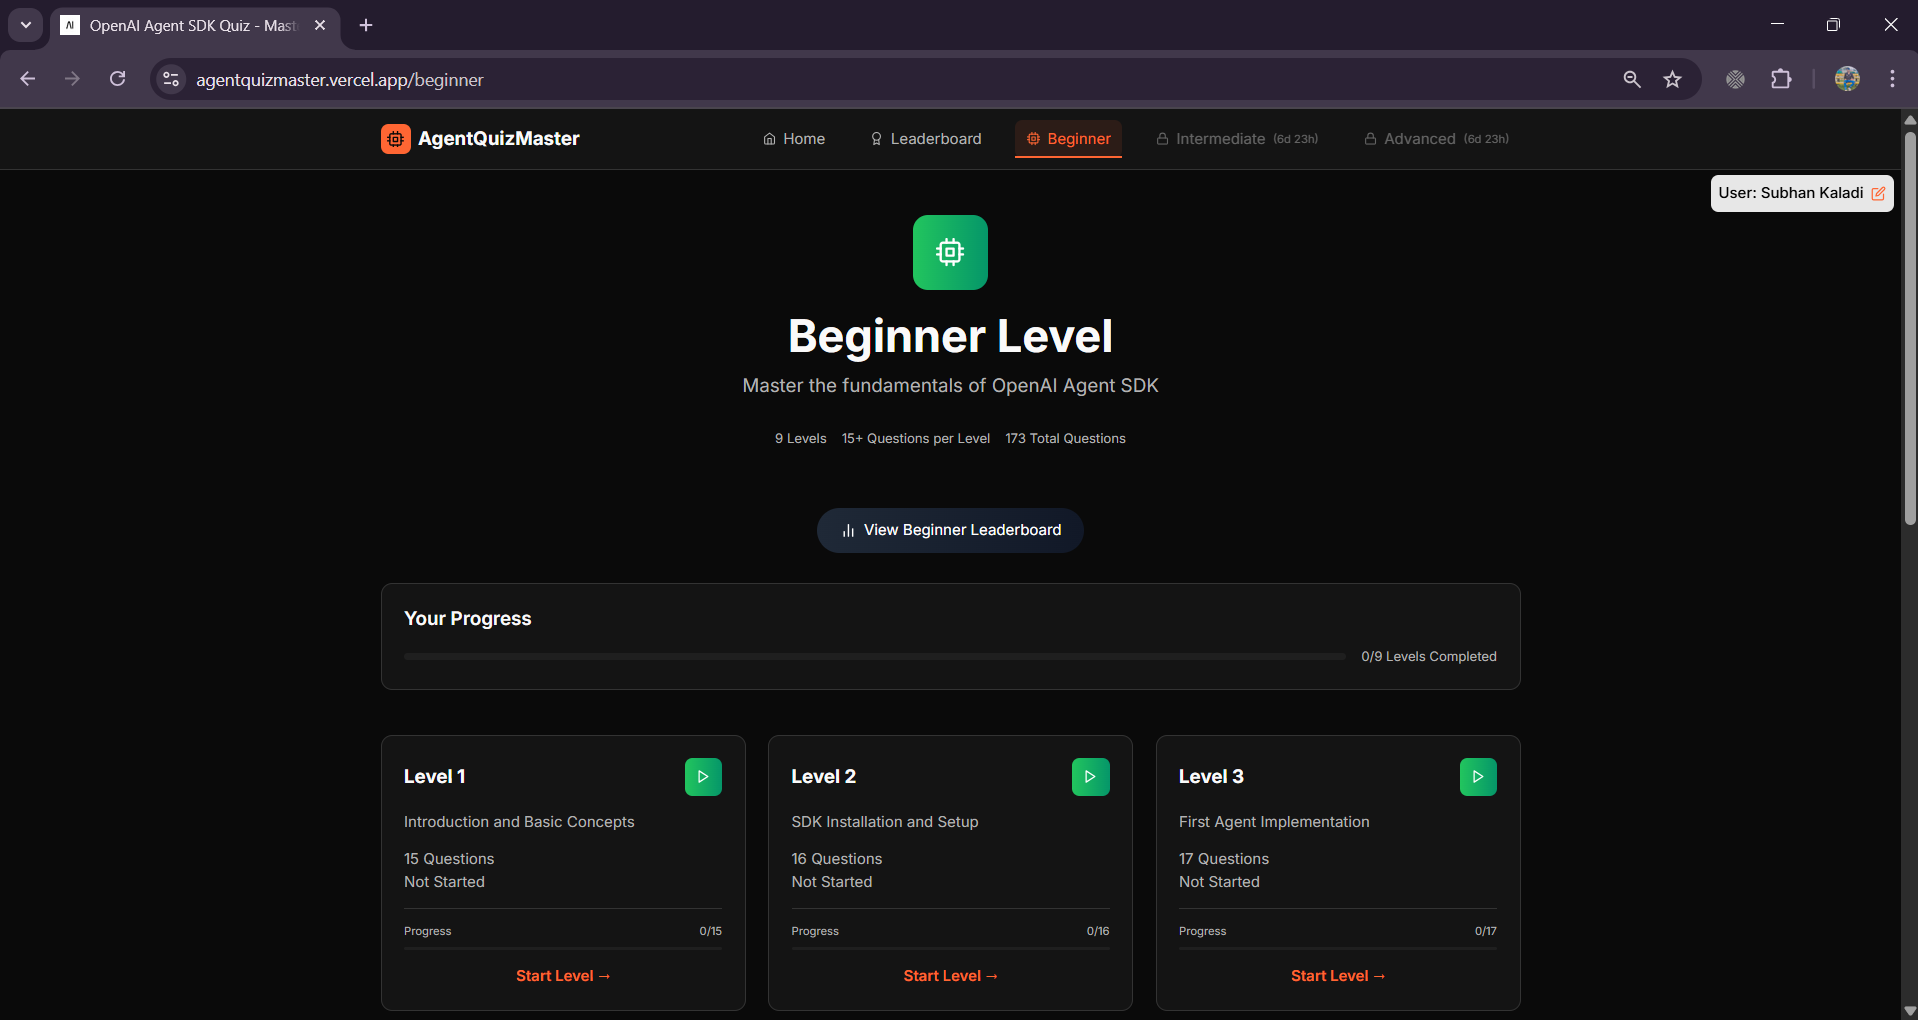Click the green play icon on Level 2
1918x1020 pixels.
click(x=1090, y=777)
